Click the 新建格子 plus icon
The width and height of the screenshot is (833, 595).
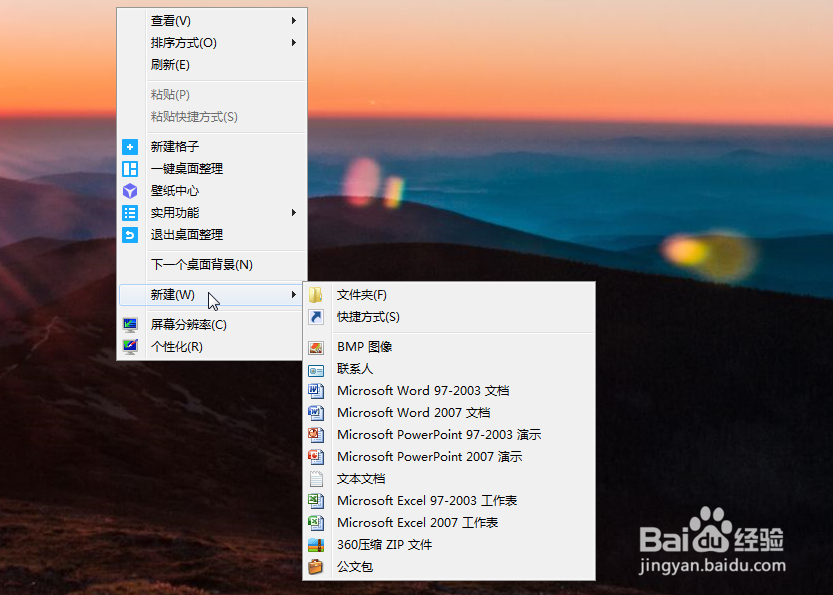(130, 147)
